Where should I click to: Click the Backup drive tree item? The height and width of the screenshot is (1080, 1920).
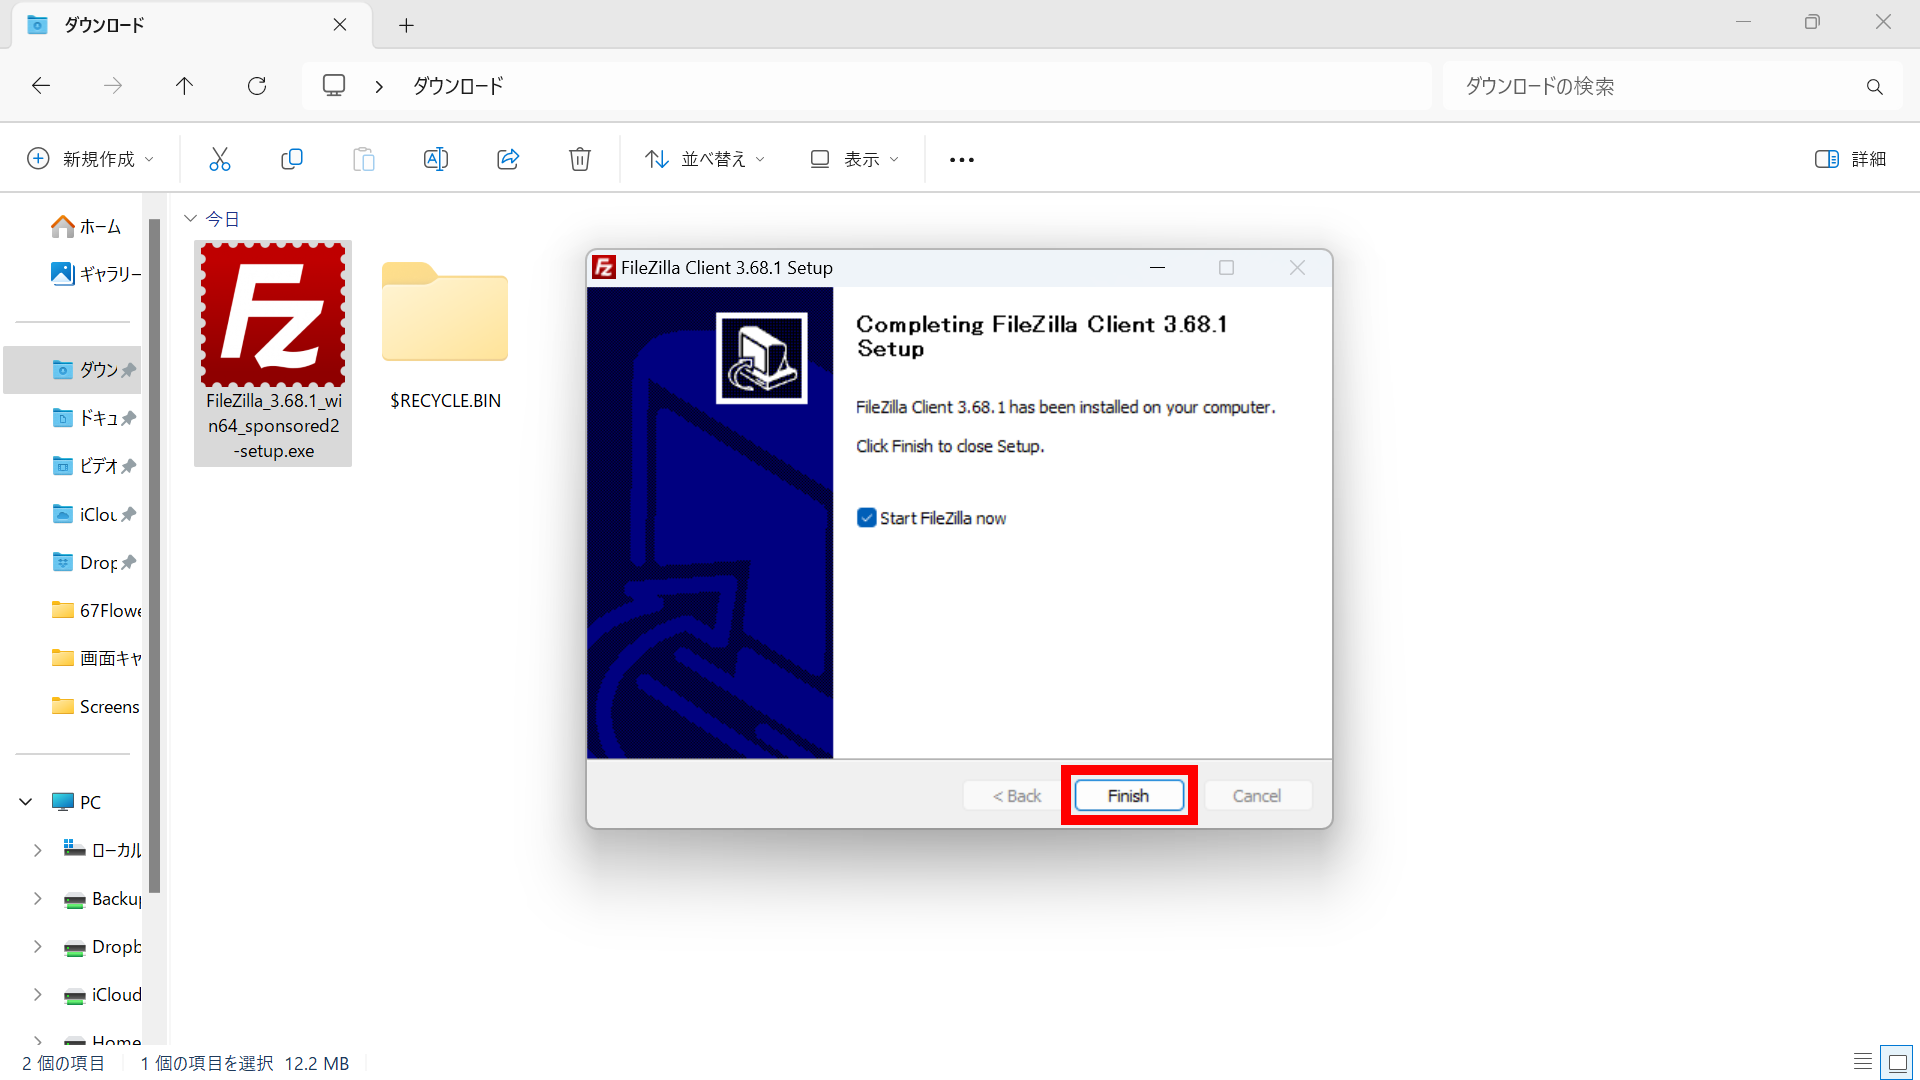pyautogui.click(x=102, y=898)
